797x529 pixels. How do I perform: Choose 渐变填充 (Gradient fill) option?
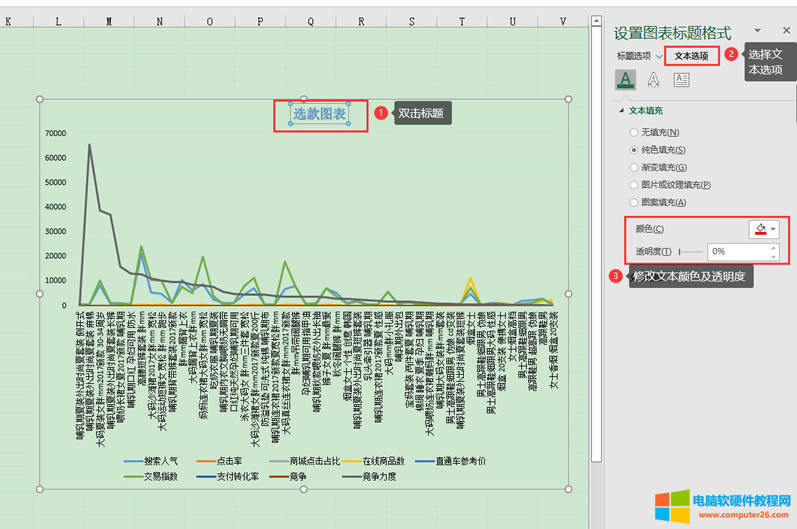[x=634, y=167]
